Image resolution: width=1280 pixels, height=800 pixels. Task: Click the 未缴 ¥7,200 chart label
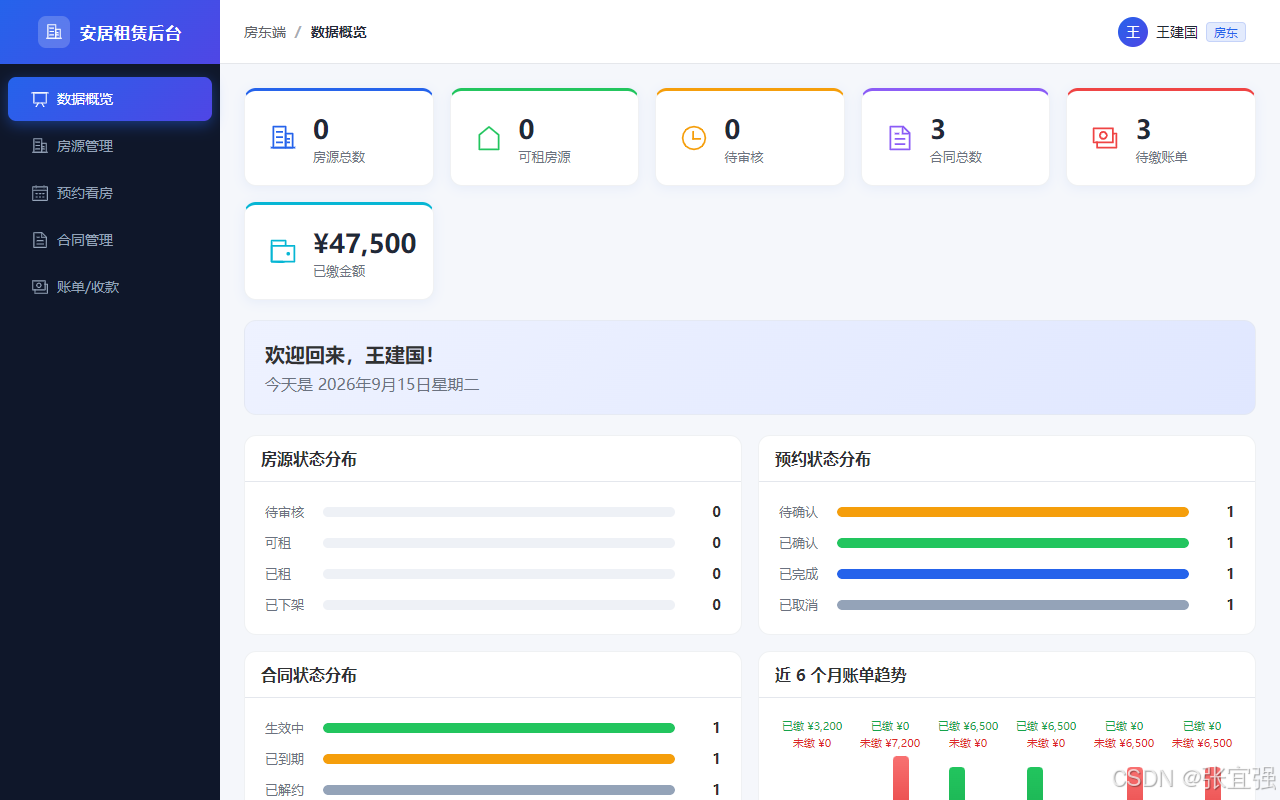890,744
